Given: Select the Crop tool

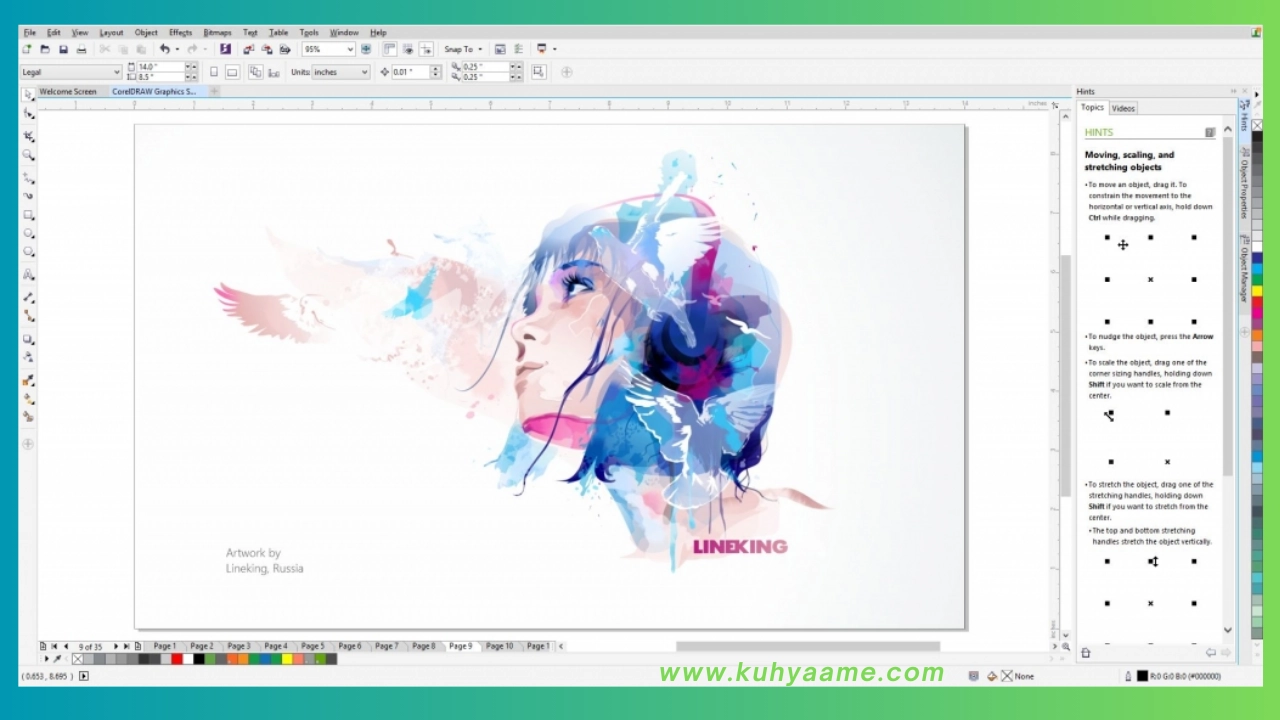Looking at the screenshot, I should 28,135.
